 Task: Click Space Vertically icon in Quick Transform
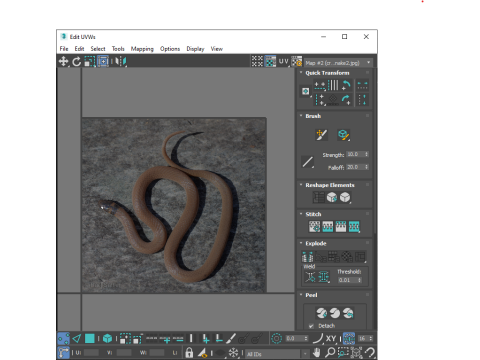click(x=362, y=99)
